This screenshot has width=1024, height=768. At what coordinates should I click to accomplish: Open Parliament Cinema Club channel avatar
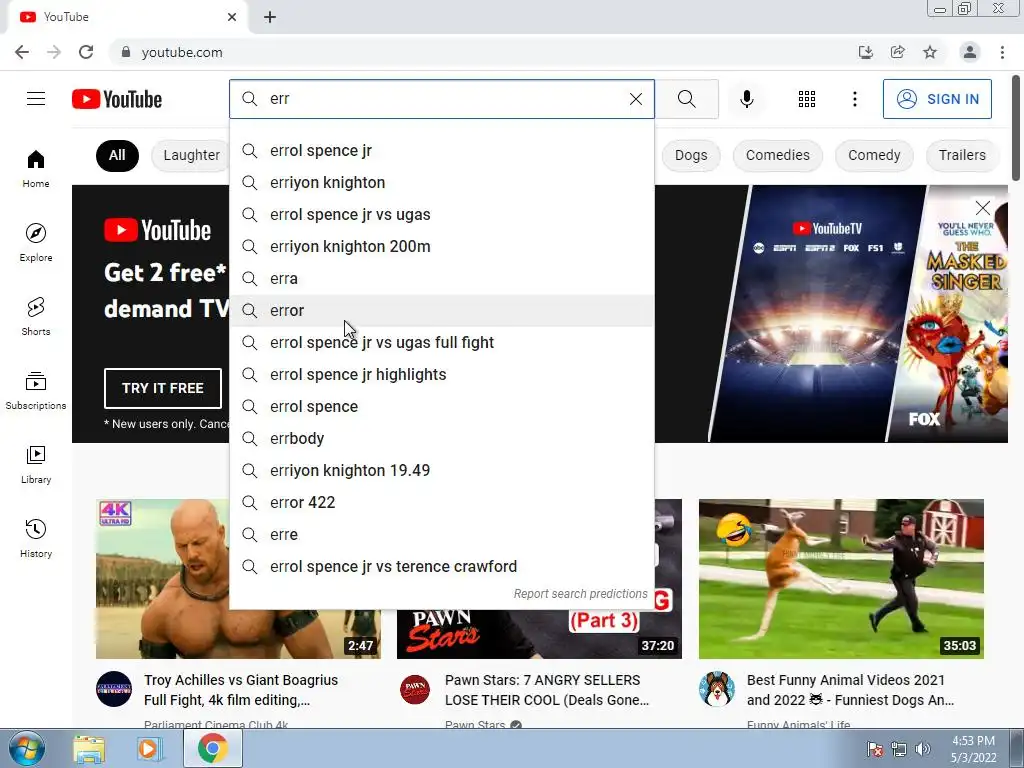pyautogui.click(x=114, y=689)
